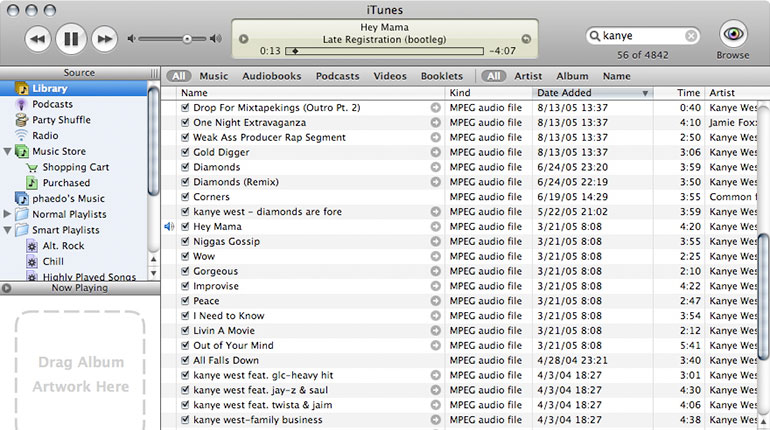Uncheck the One Night Extravaganza checkbox
Image resolution: width=770 pixels, height=430 pixels.
pos(185,122)
